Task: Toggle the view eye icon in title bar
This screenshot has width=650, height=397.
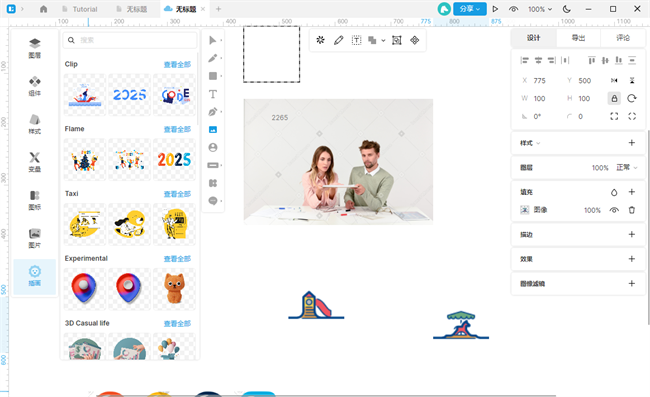Action: tap(513, 9)
